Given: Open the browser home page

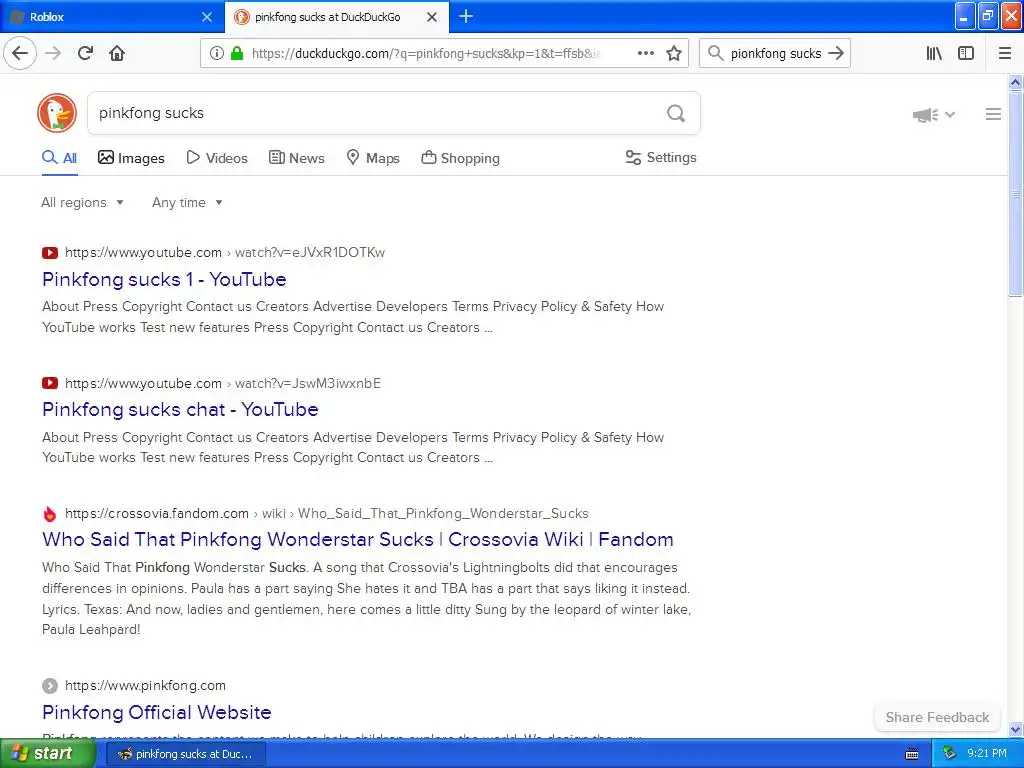Looking at the screenshot, I should pos(117,53).
